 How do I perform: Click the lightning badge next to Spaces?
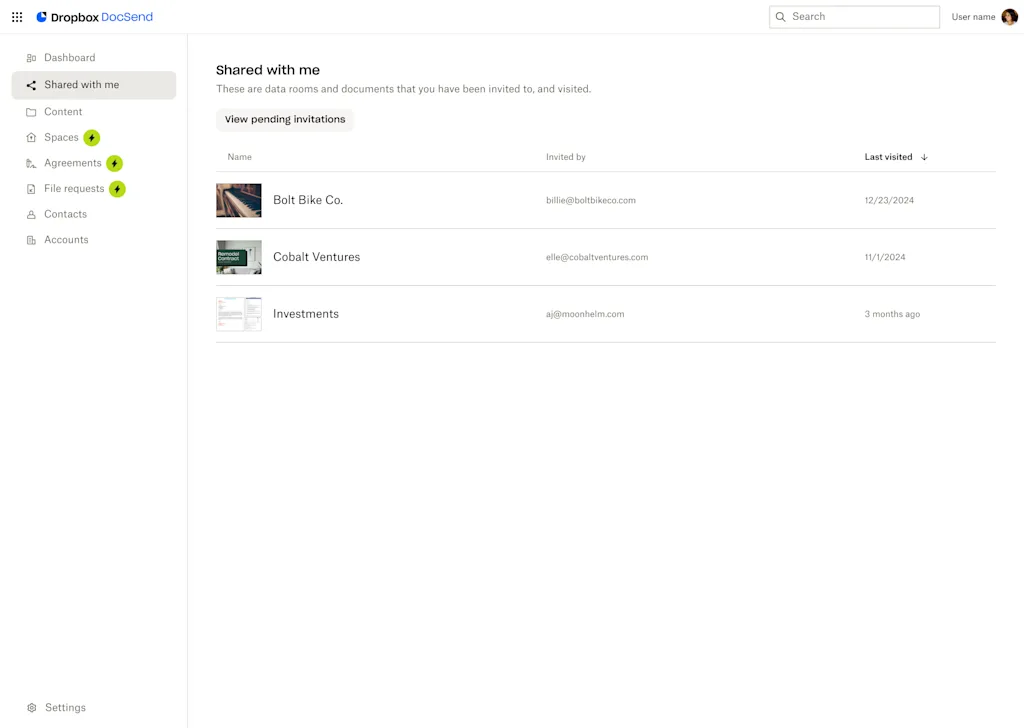(92, 137)
